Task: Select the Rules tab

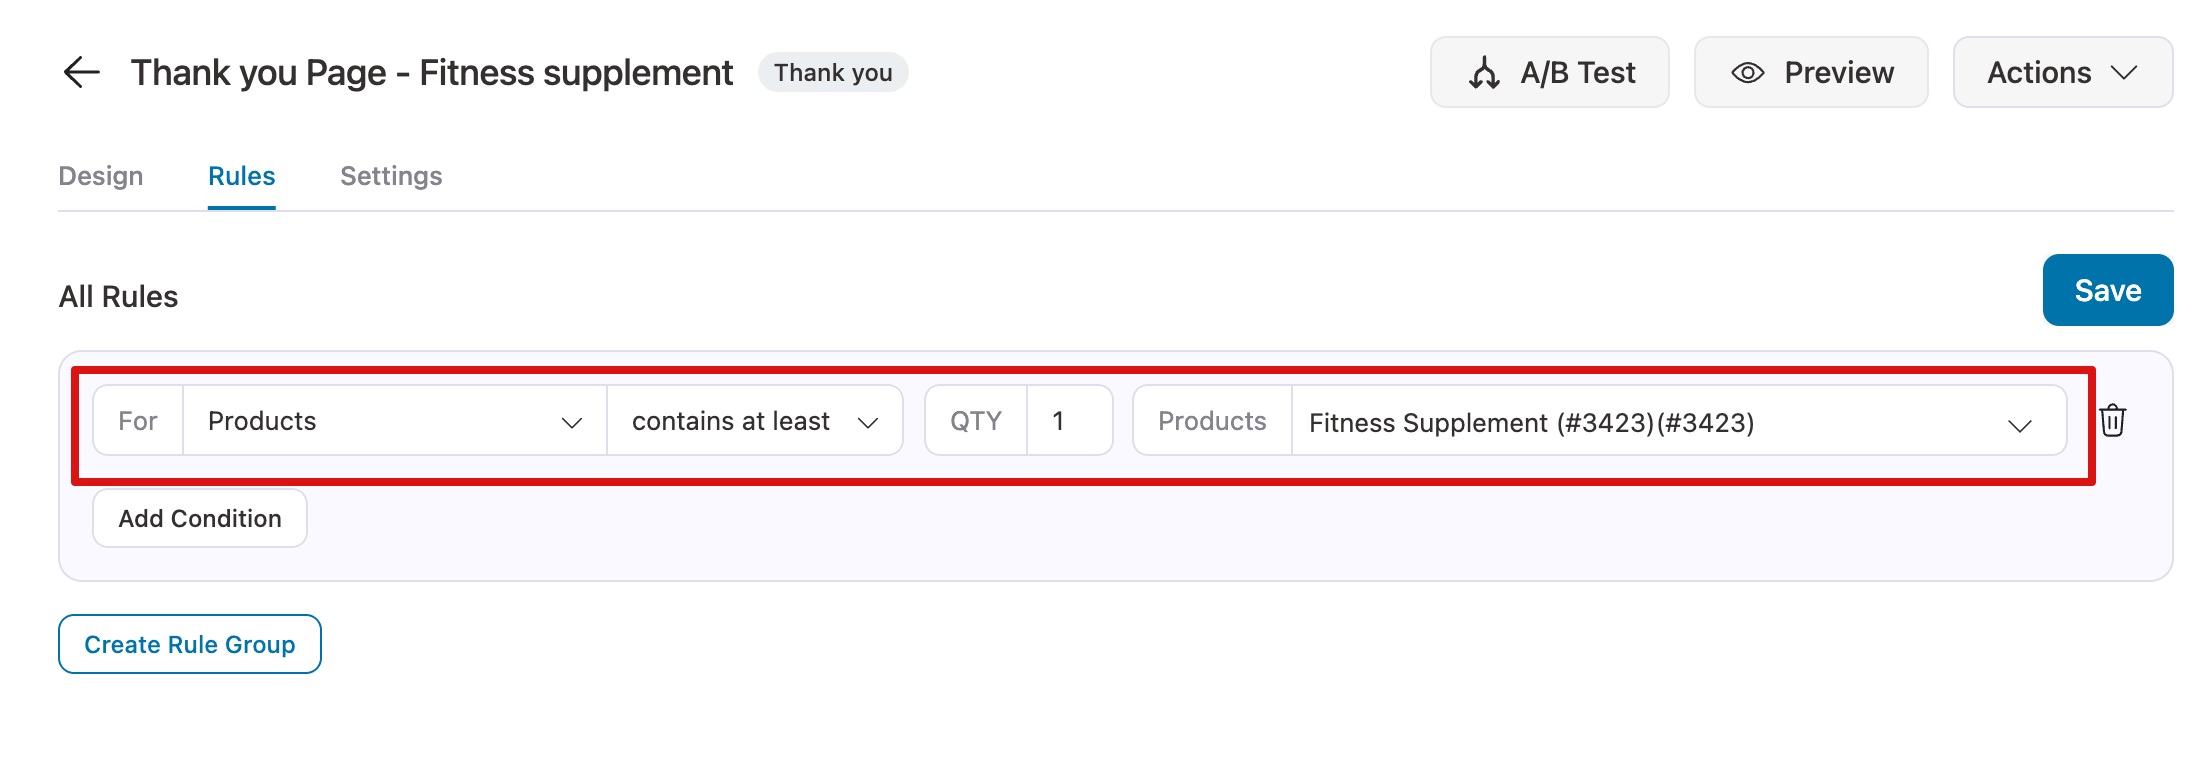Action: [x=241, y=176]
